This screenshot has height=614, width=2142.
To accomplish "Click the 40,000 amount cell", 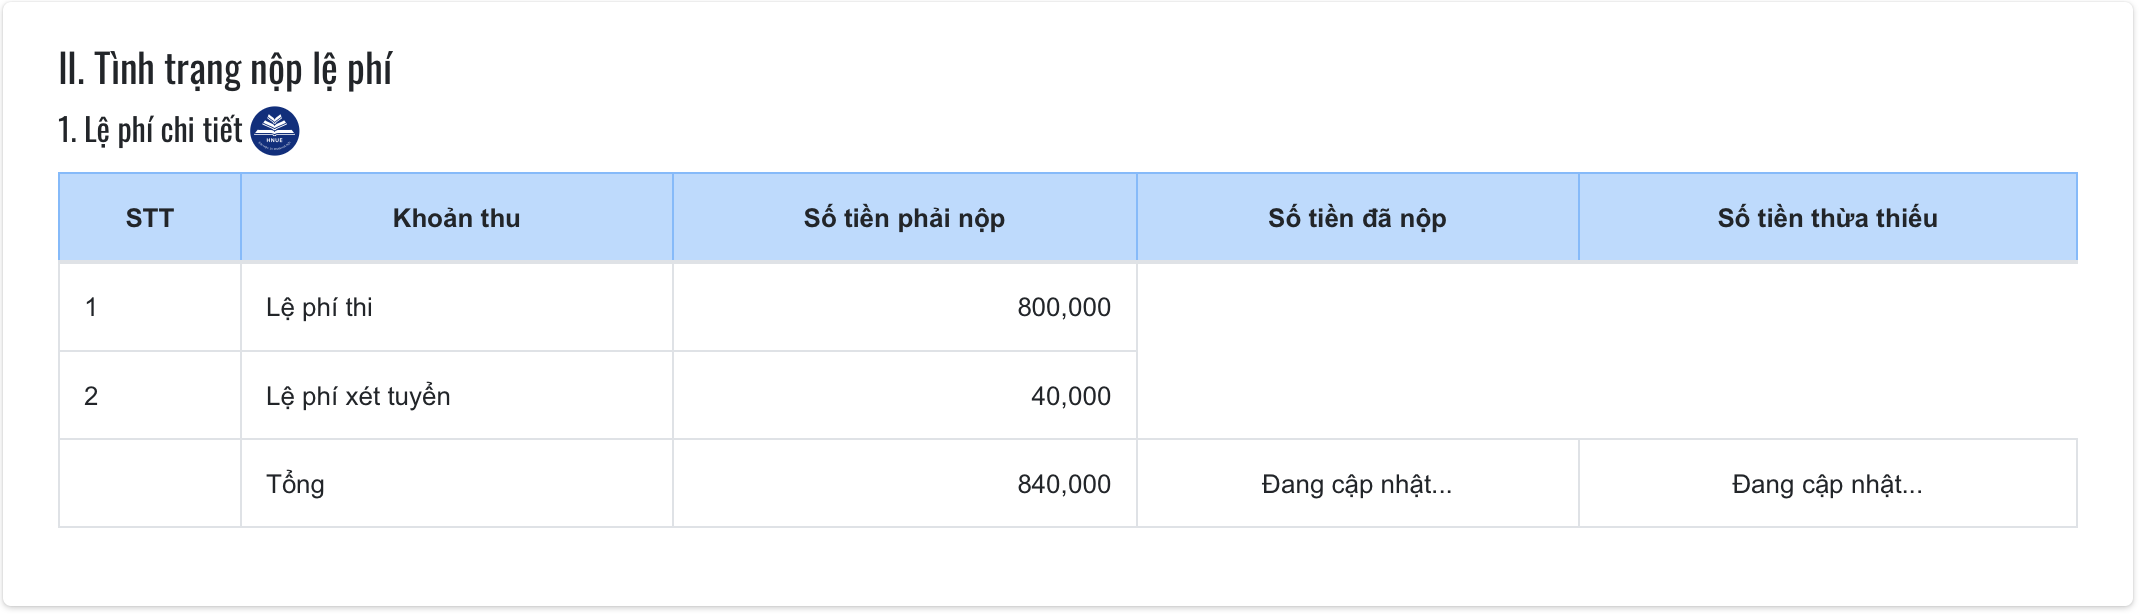I will (1070, 396).
